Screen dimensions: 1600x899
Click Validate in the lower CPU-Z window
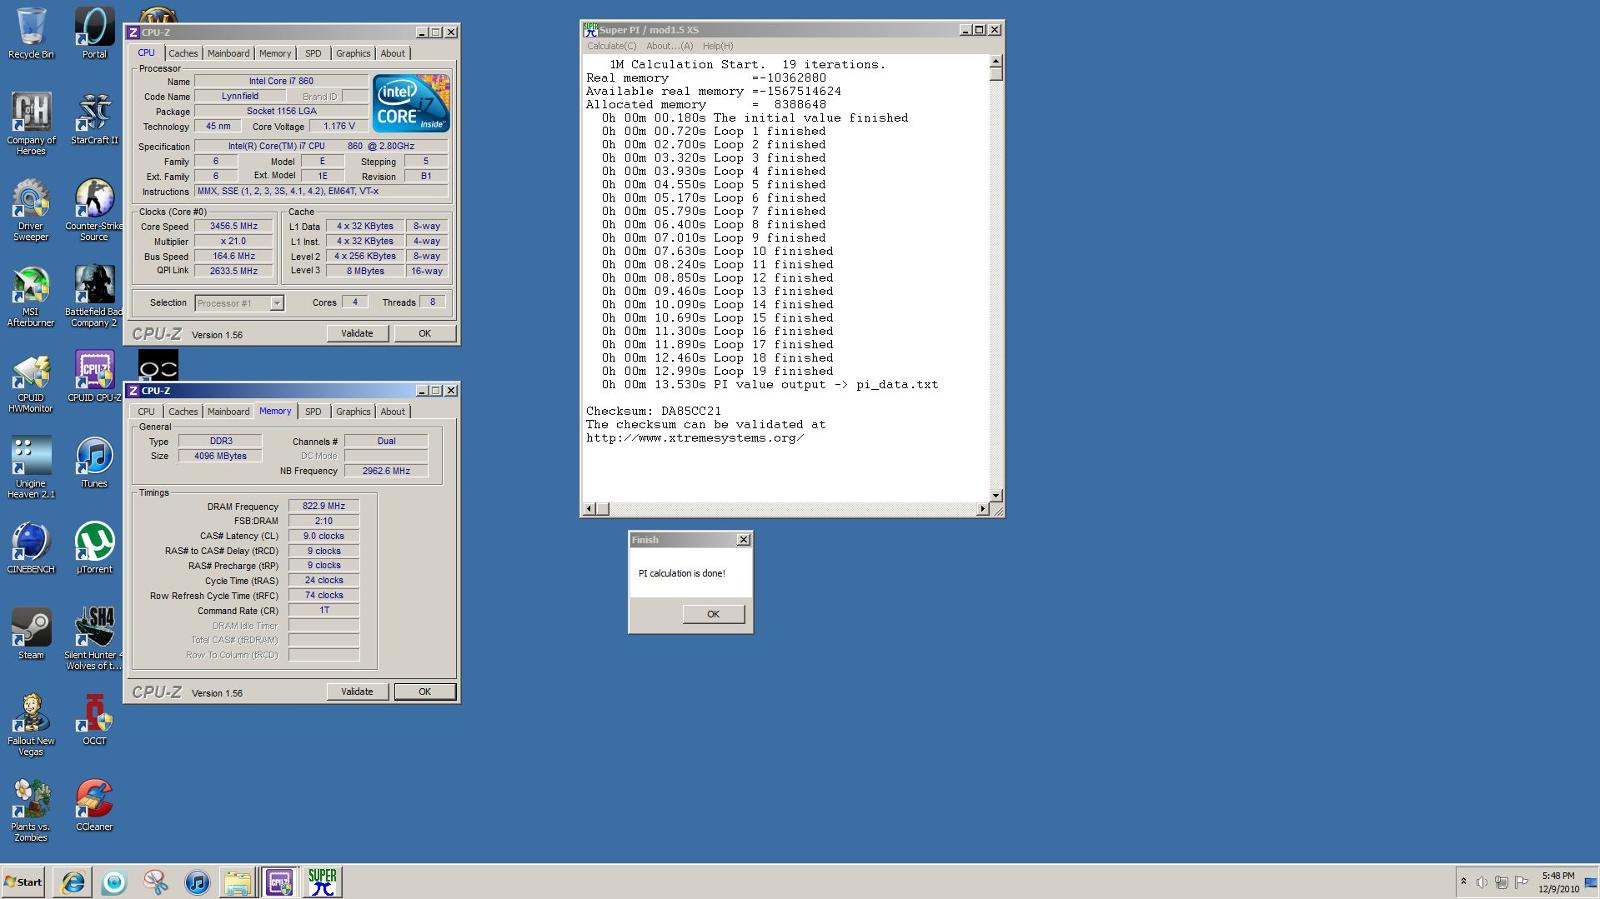coord(357,692)
